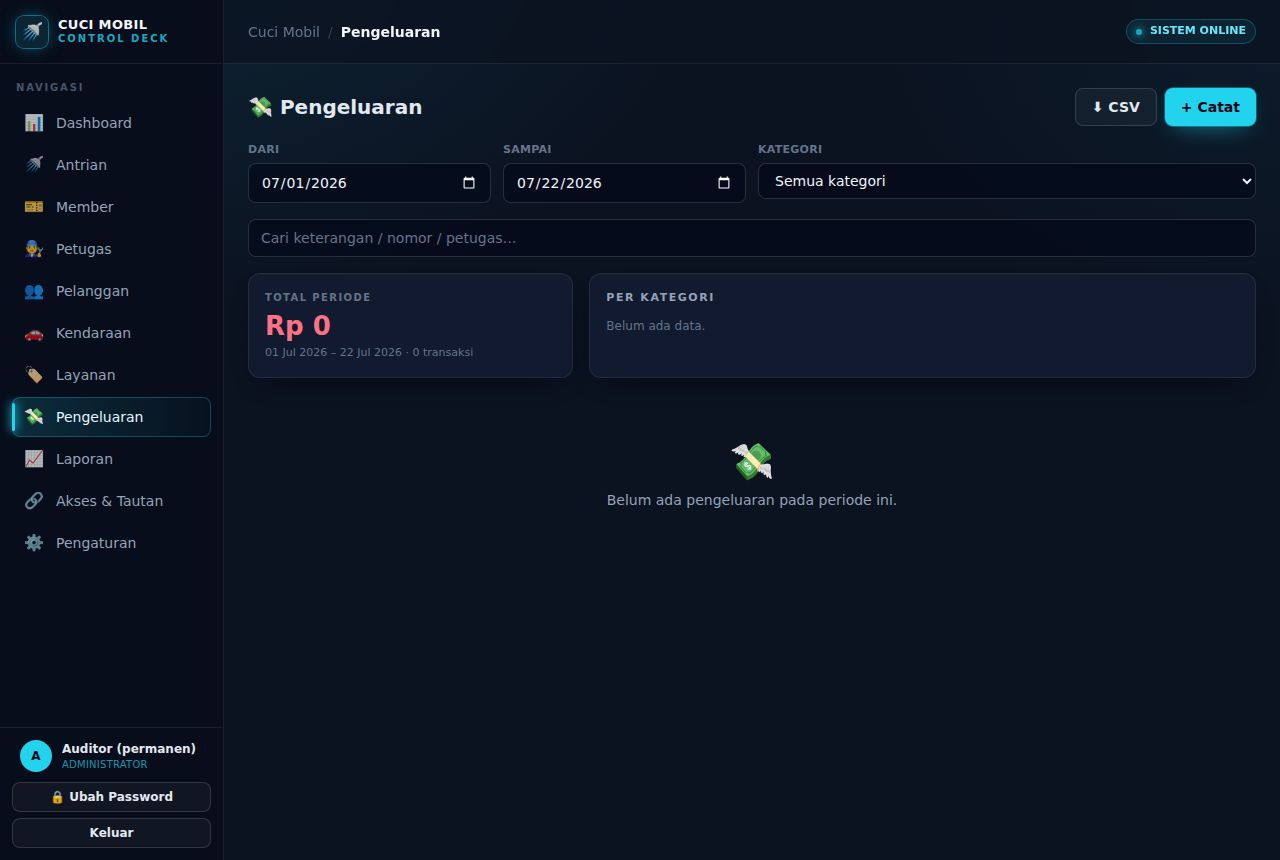Open the DARI date picker calendar icon
Screen dimensions: 1280x860
[x=469, y=183]
